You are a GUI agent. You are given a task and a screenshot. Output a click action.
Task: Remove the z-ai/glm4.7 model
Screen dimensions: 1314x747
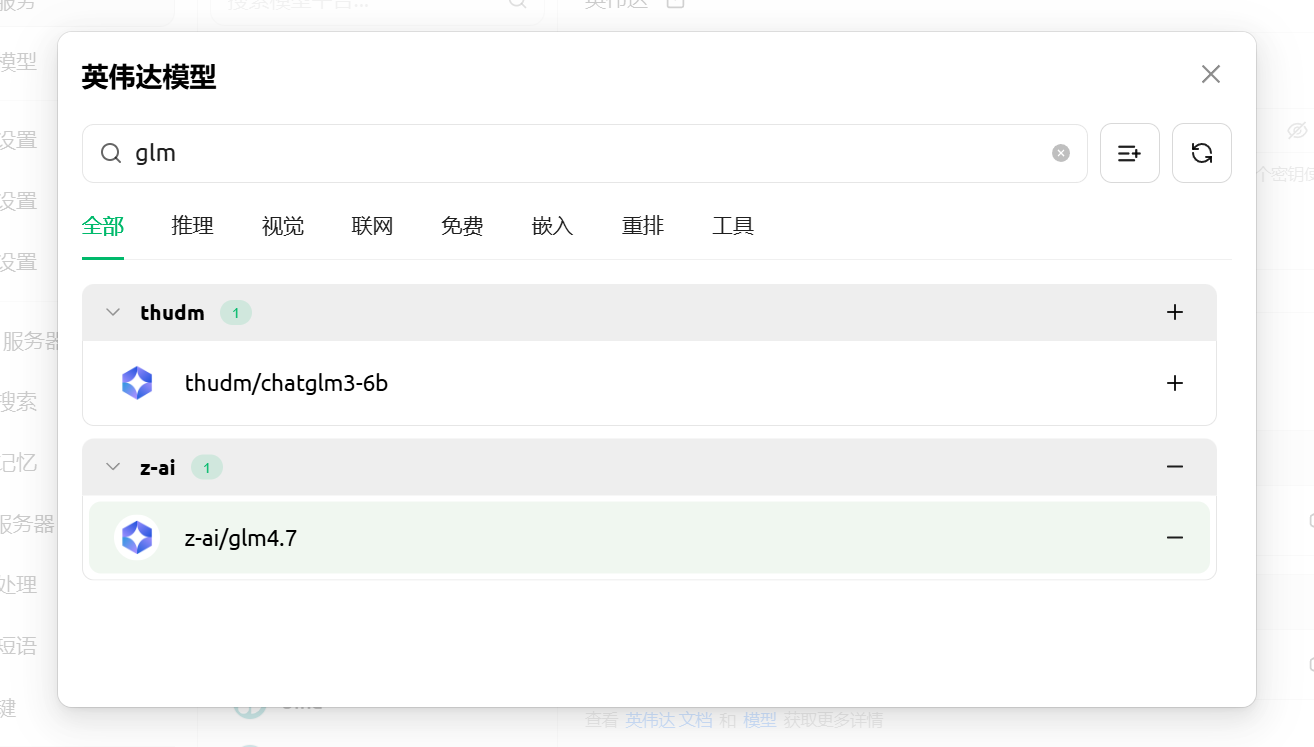click(1174, 538)
